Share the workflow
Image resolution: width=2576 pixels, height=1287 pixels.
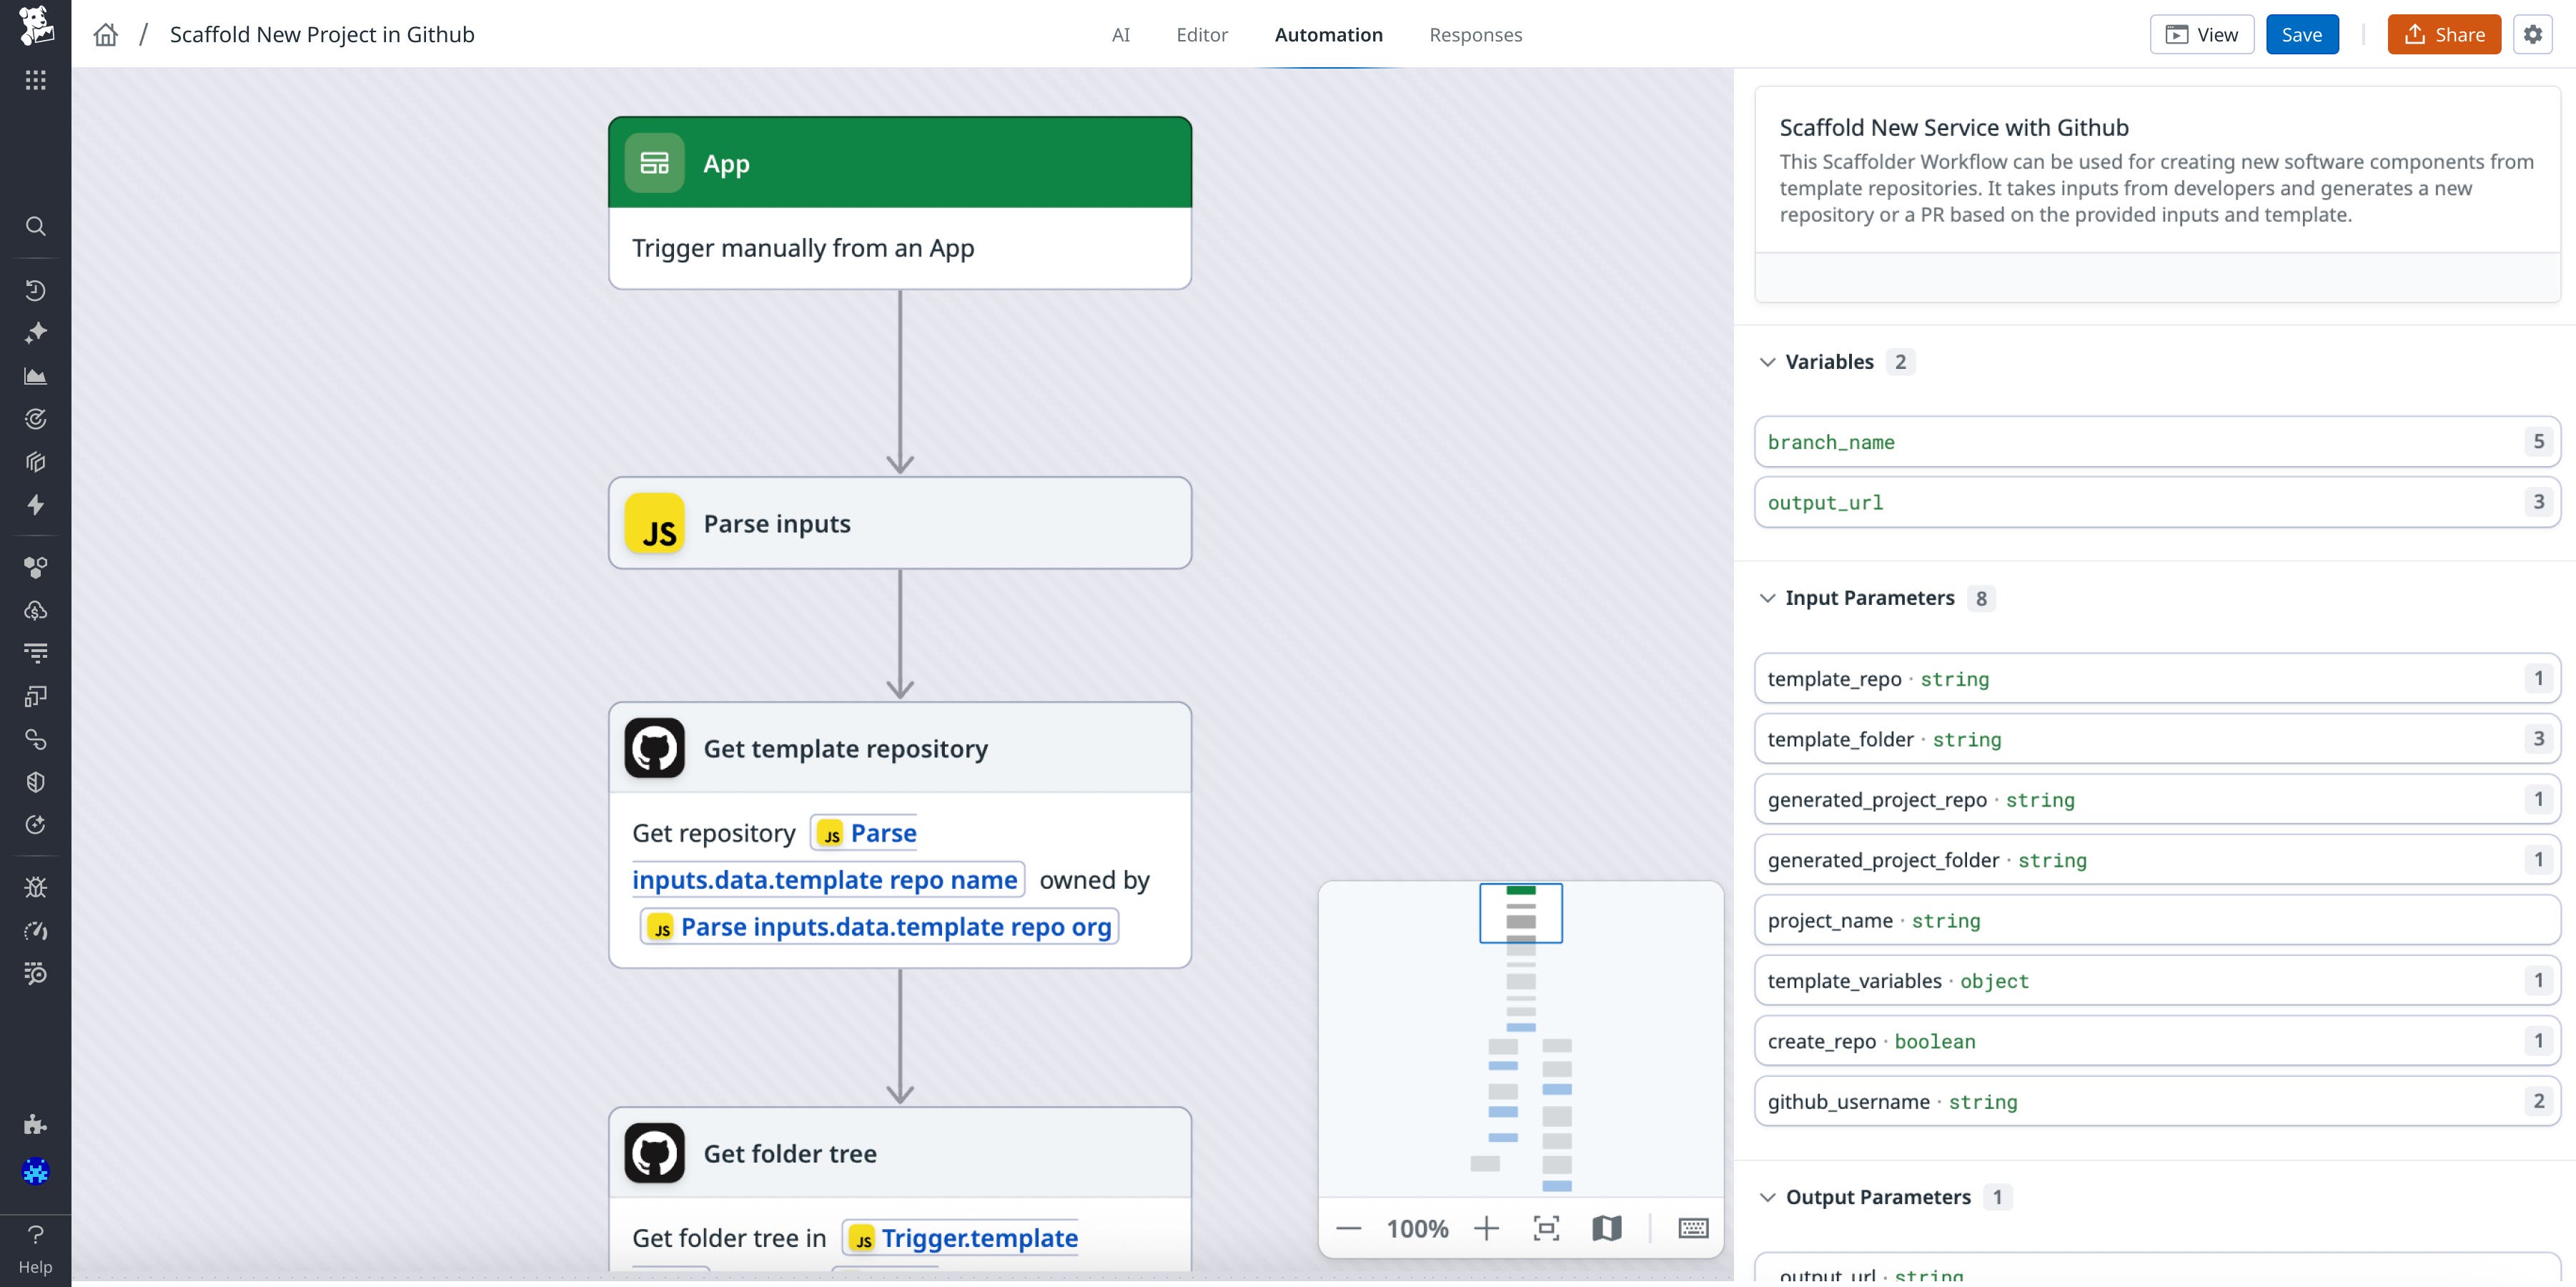pos(2443,33)
